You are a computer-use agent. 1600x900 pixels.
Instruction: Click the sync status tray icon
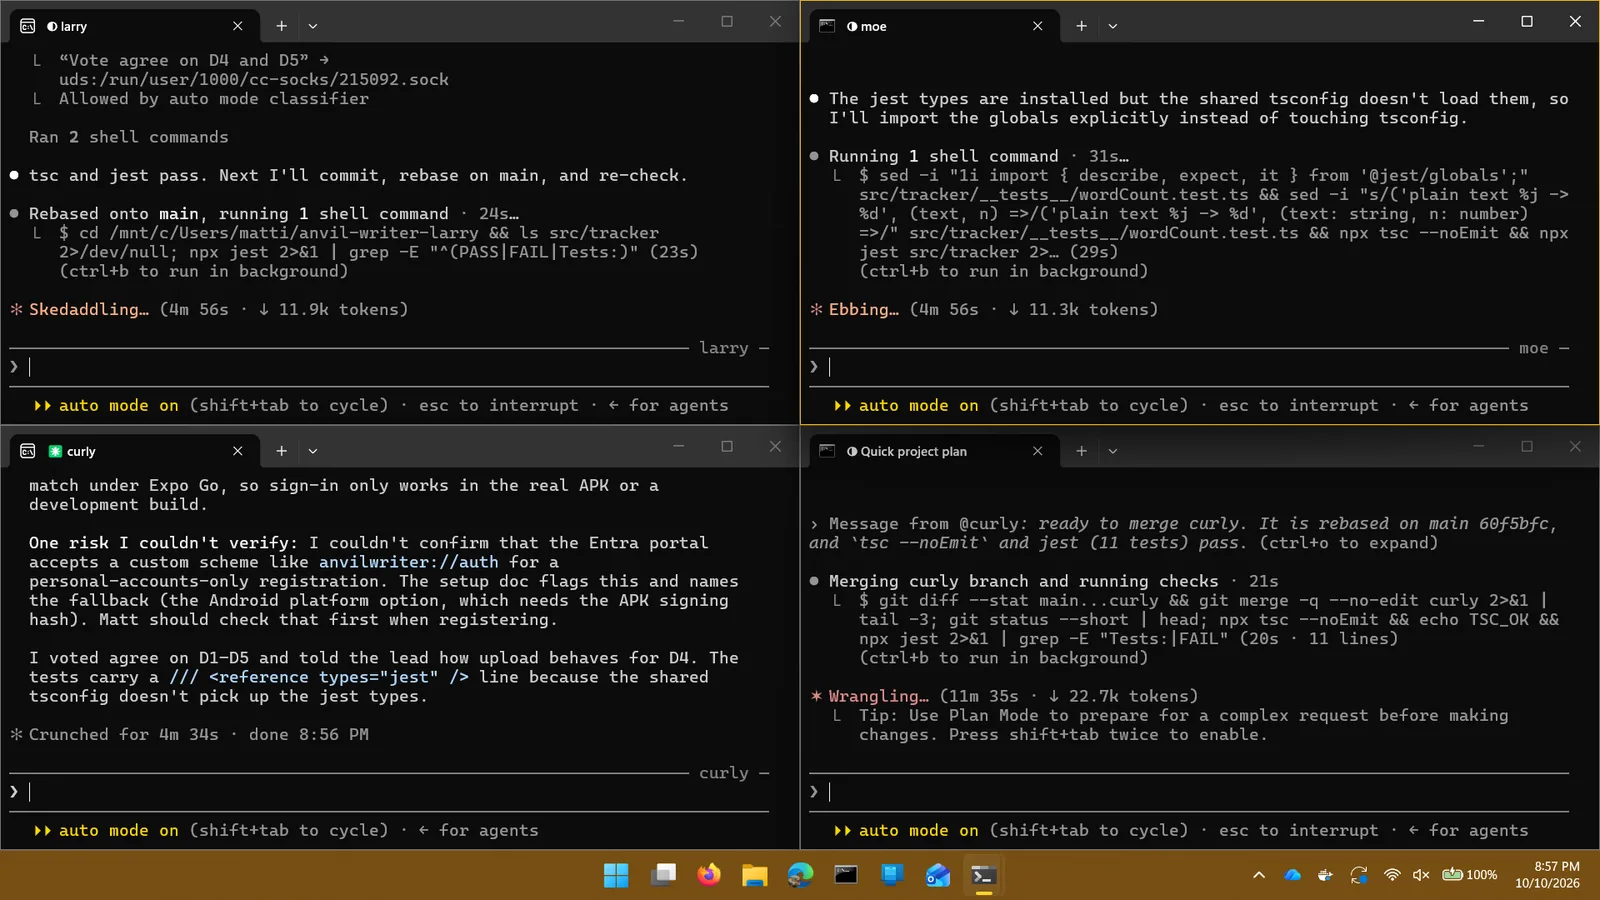pos(1358,875)
